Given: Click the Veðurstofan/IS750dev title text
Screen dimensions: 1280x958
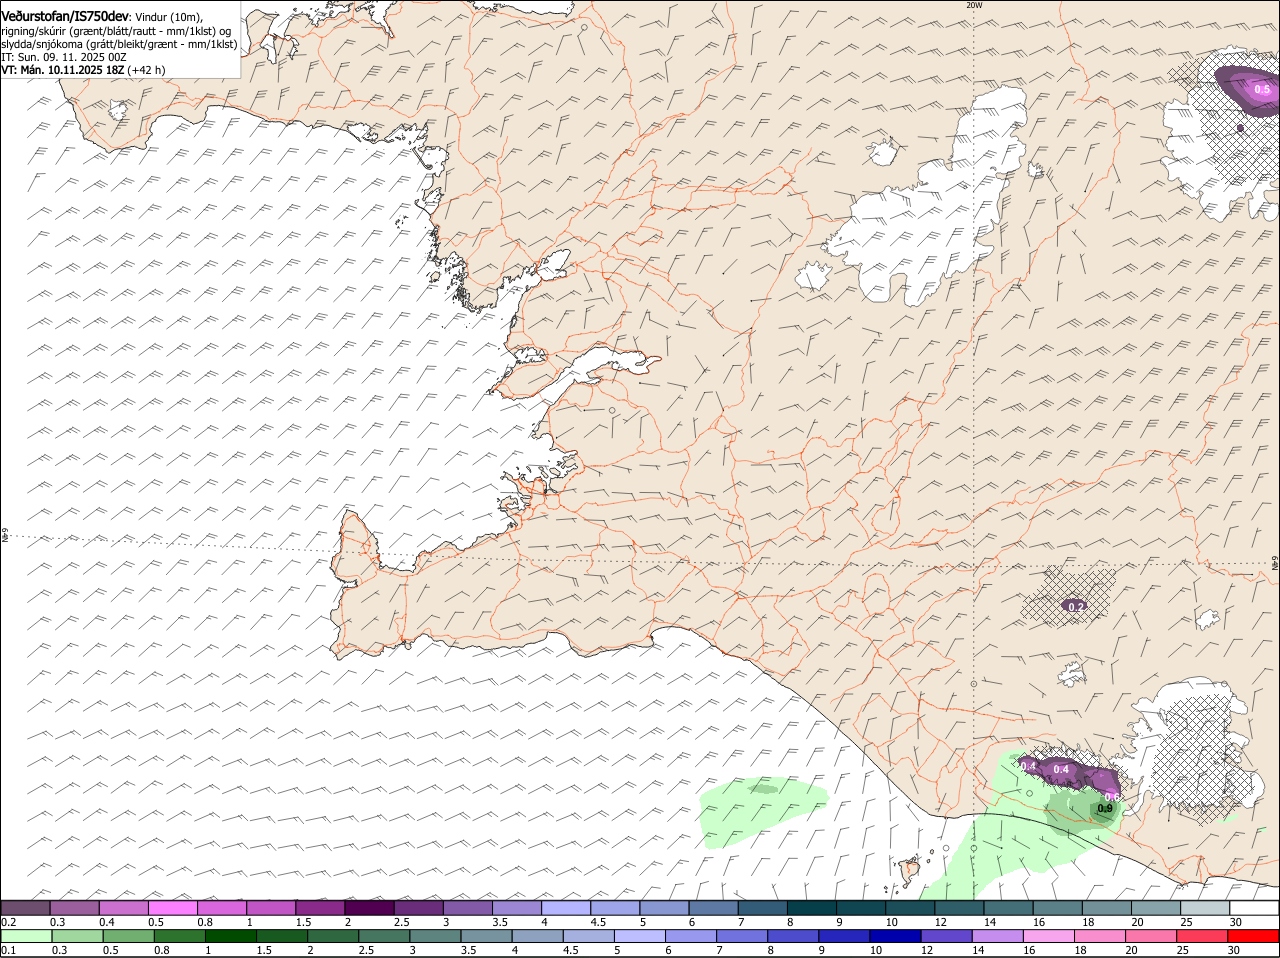Looking at the screenshot, I should 65,16.
